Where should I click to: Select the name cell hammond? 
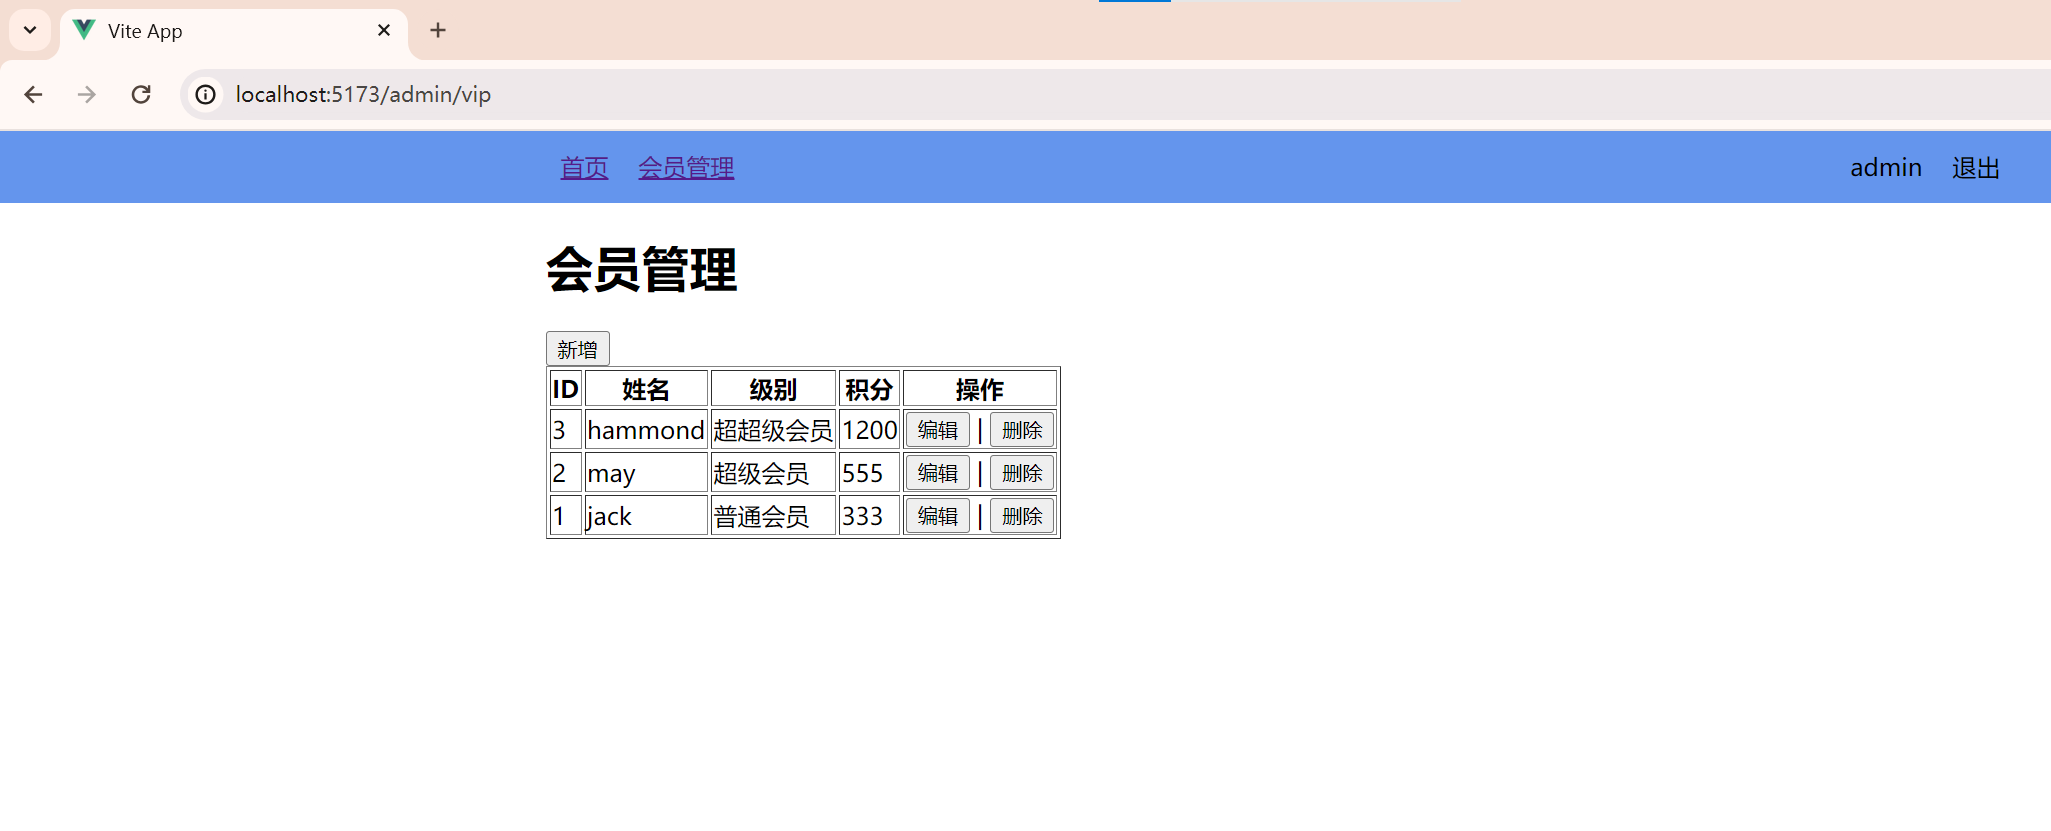(x=646, y=430)
